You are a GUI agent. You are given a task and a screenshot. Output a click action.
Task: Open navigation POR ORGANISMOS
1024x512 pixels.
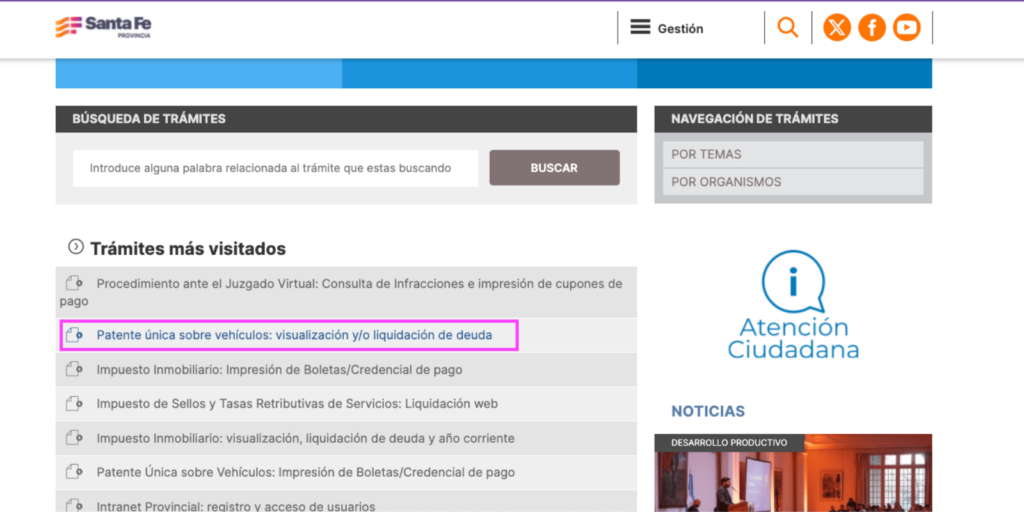(793, 182)
